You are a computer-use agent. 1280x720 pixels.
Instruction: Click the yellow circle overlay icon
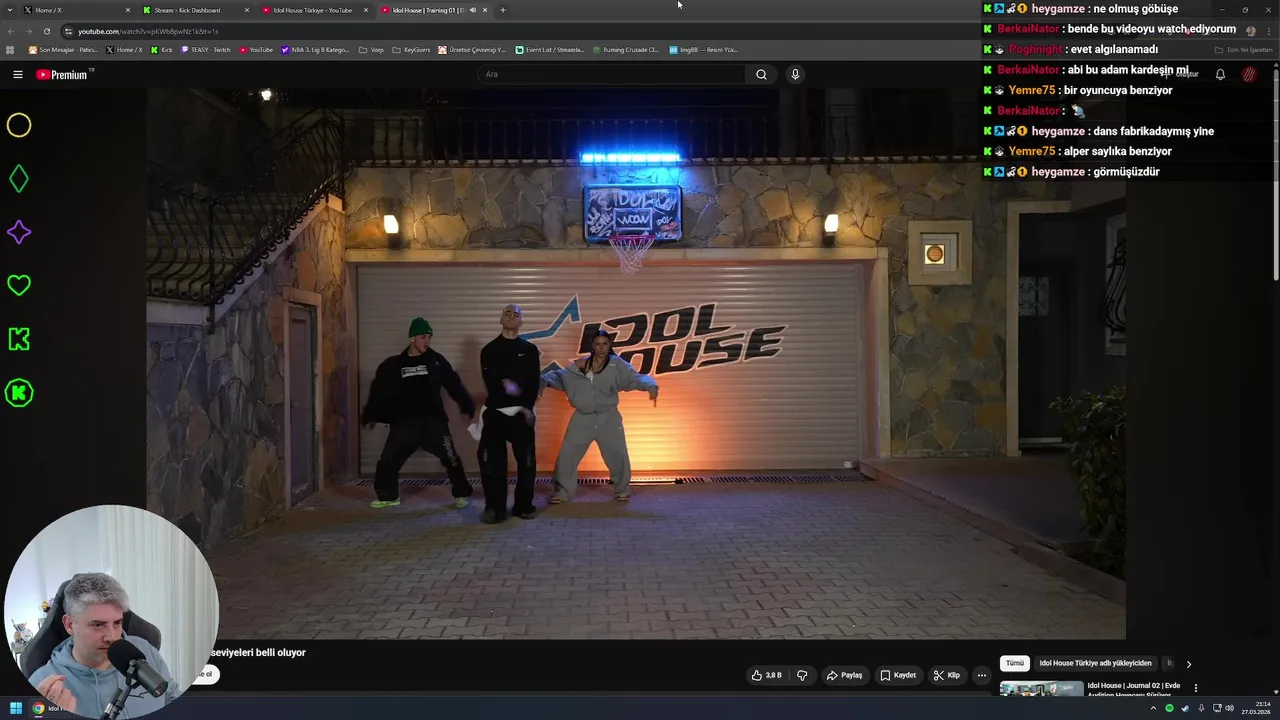point(19,125)
